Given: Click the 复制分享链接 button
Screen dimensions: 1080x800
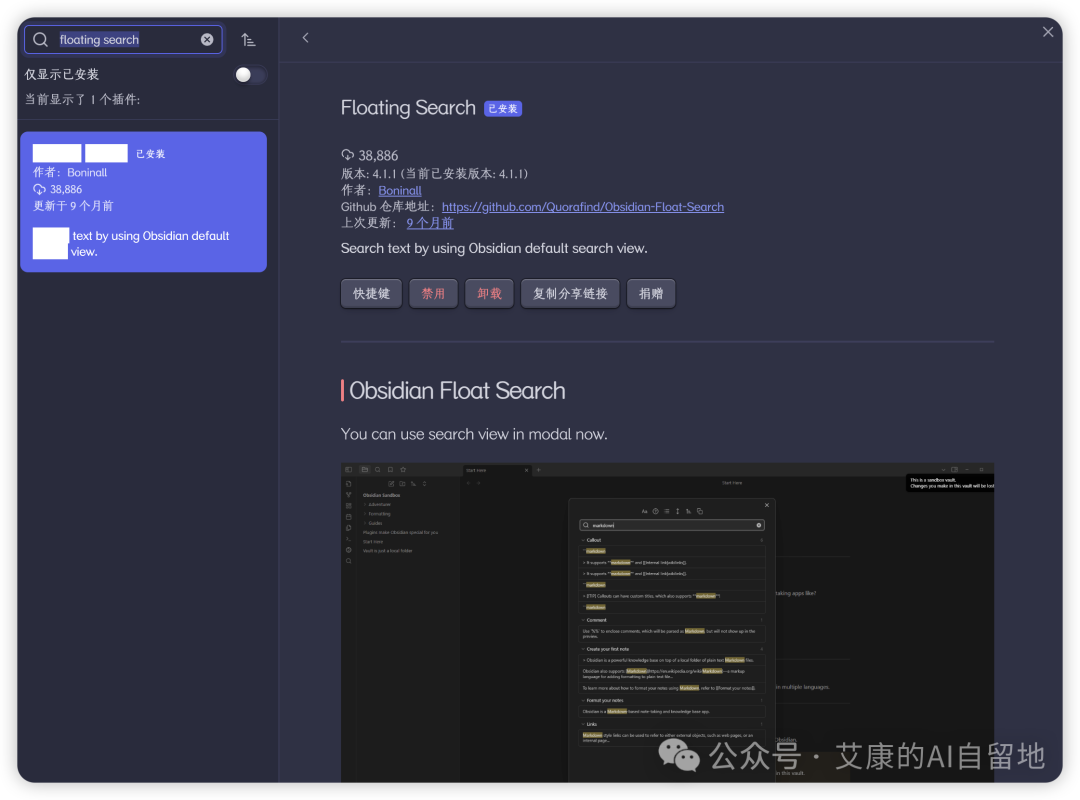Looking at the screenshot, I should pyautogui.click(x=570, y=294).
